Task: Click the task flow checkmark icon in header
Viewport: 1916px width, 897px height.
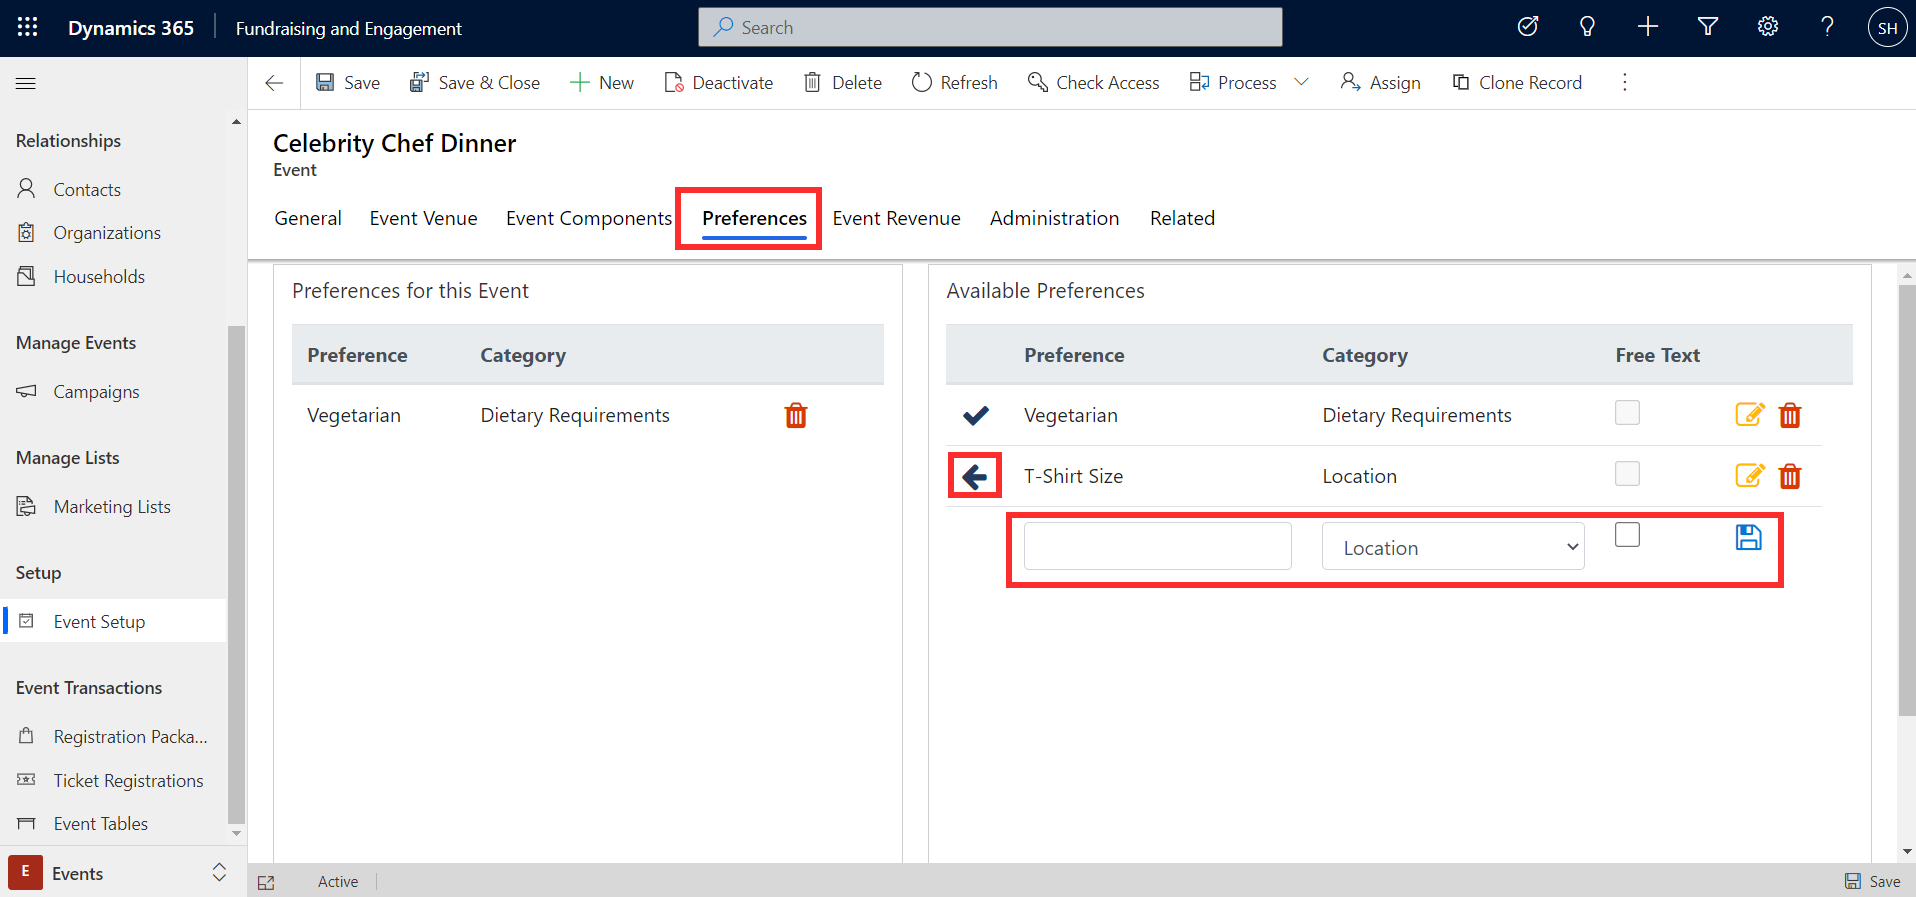Action: click(x=1527, y=27)
